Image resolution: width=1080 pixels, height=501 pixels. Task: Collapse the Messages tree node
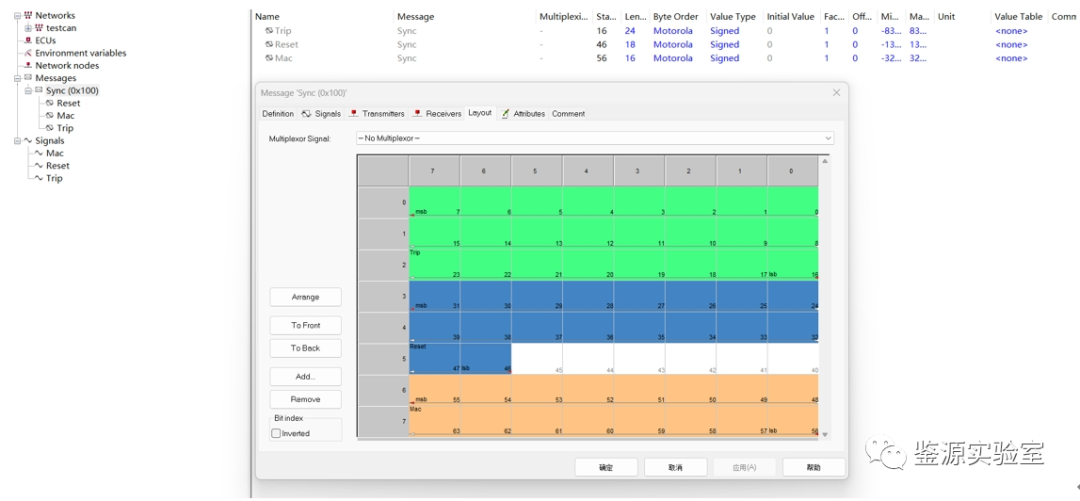tap(17, 78)
